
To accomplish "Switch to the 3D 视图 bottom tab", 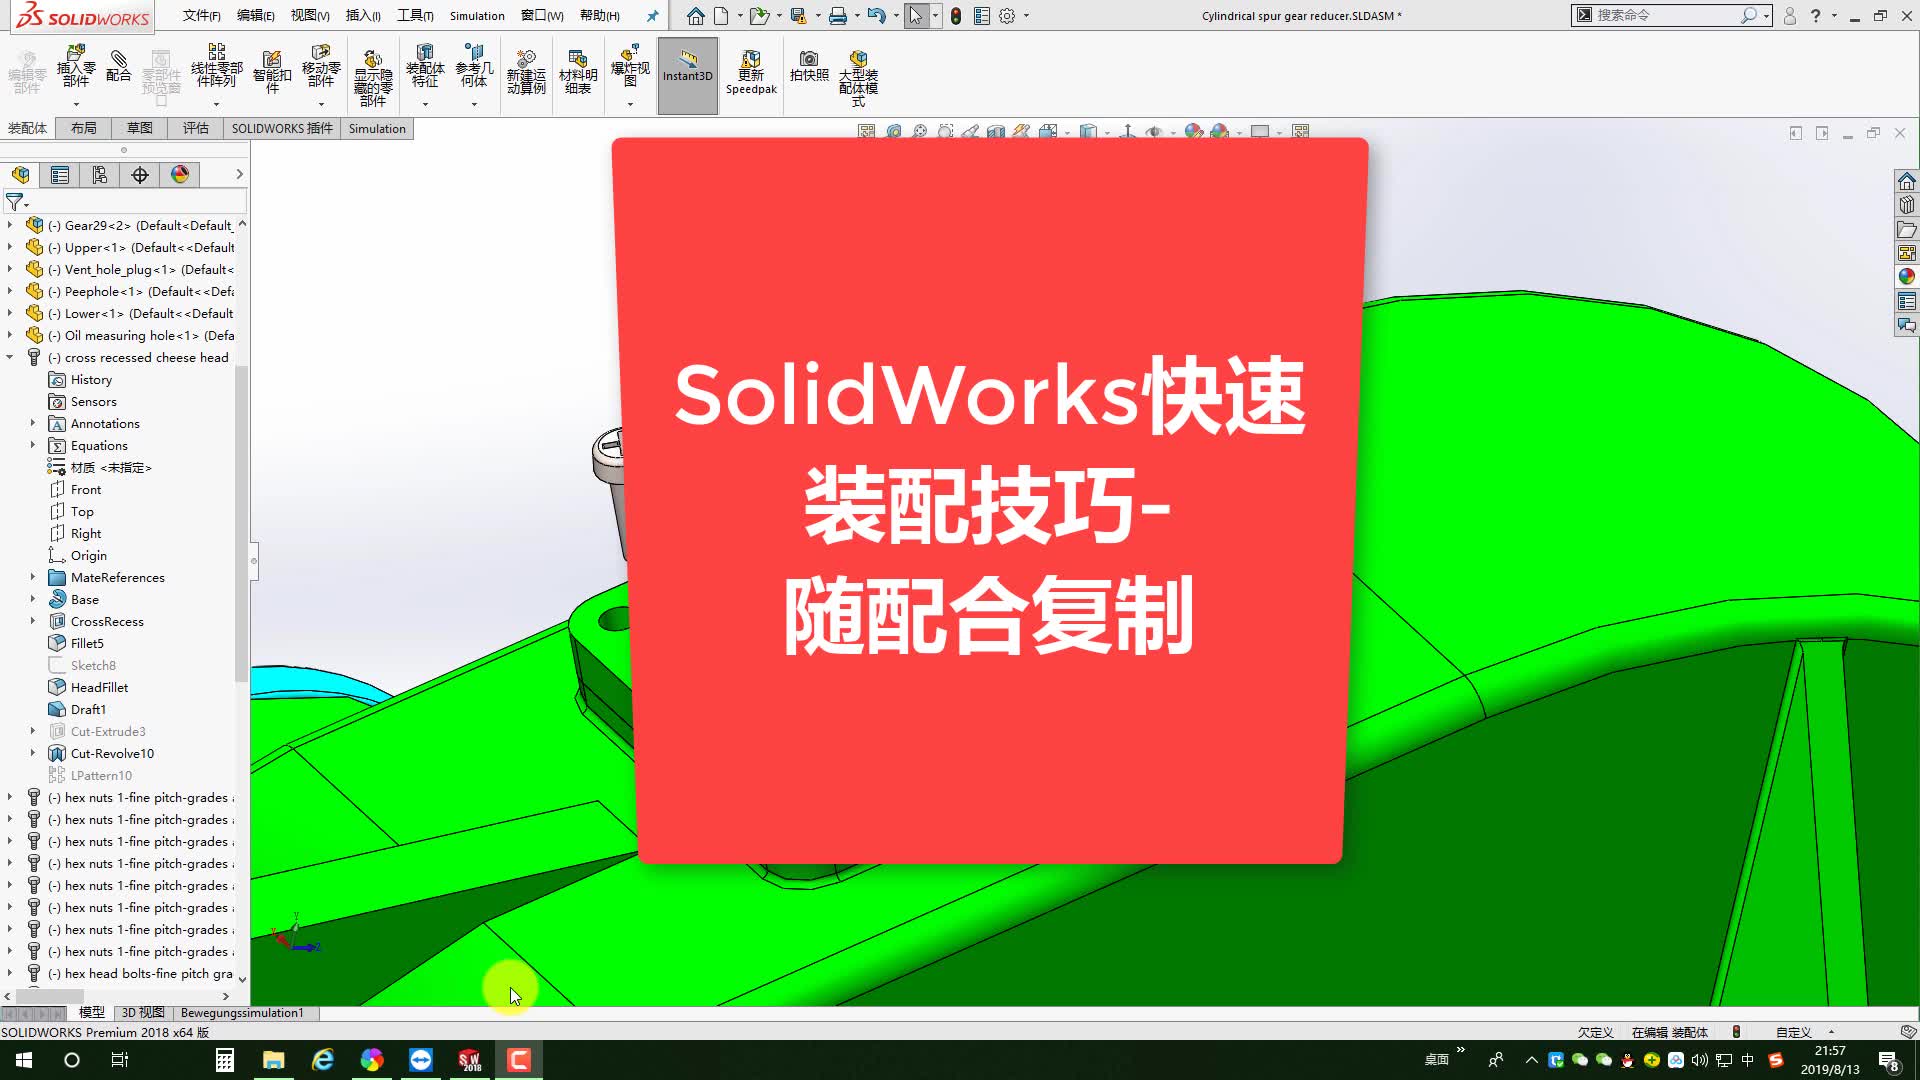I will pyautogui.click(x=143, y=1013).
